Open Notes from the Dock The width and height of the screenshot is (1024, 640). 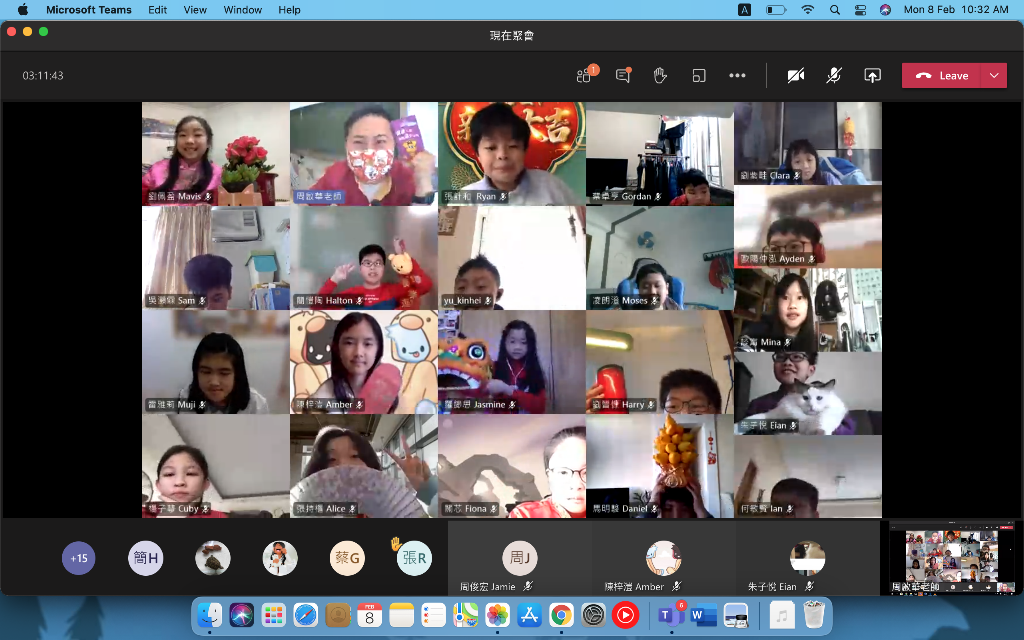[402, 615]
